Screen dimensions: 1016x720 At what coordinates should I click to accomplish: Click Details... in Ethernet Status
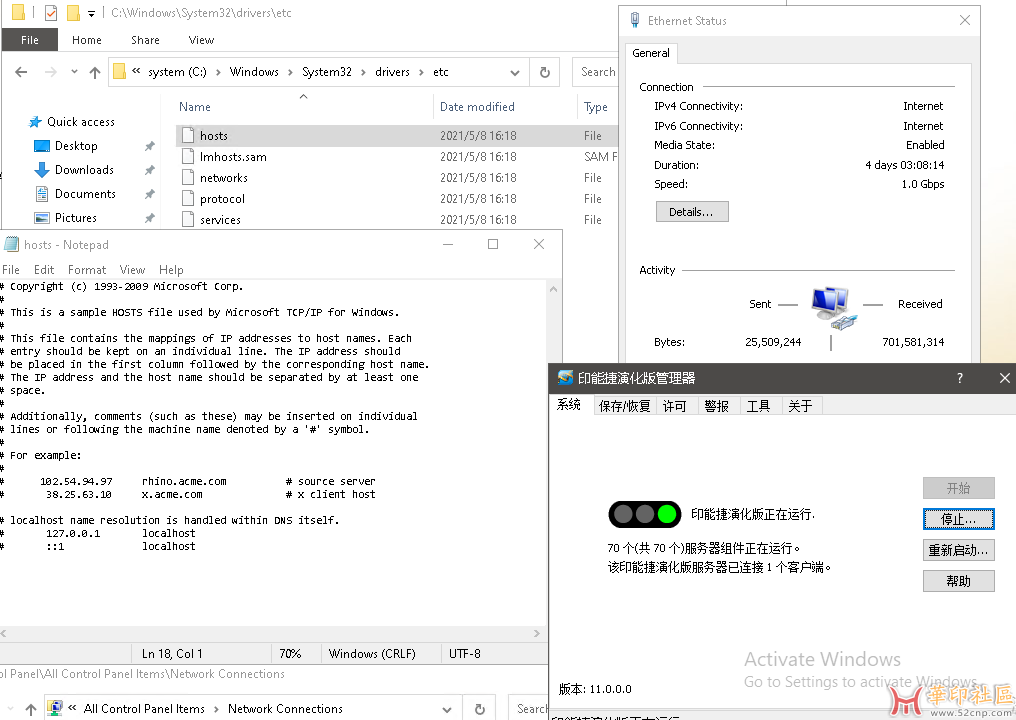(x=692, y=212)
